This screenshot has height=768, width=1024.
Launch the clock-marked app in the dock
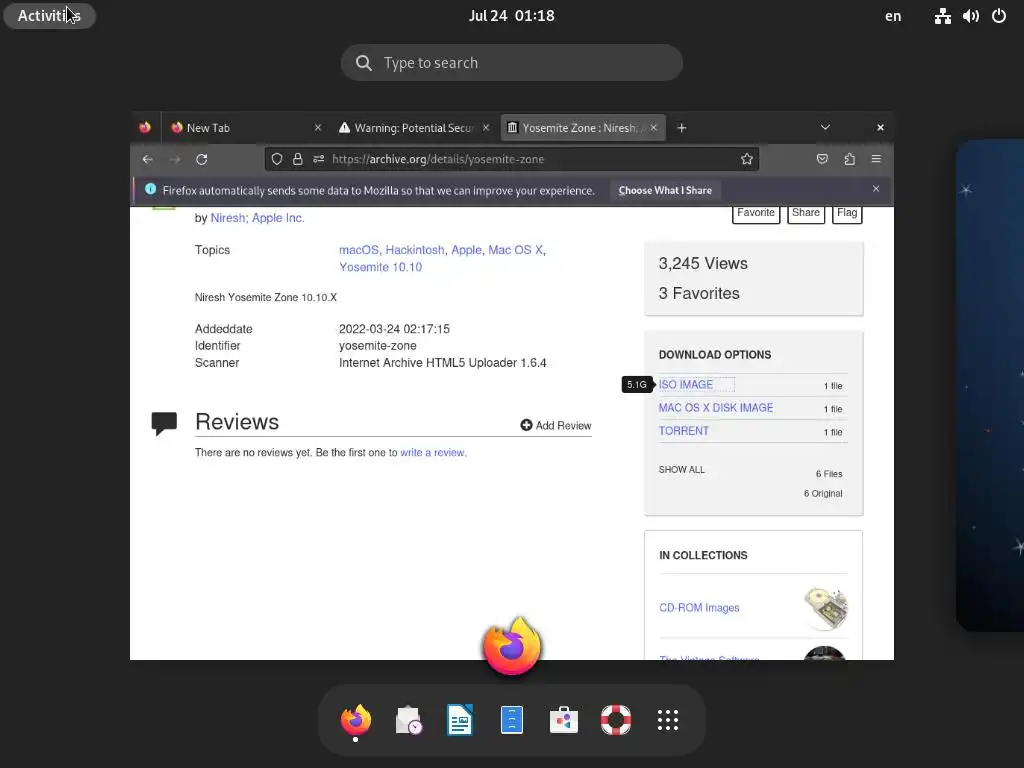[x=408, y=720]
